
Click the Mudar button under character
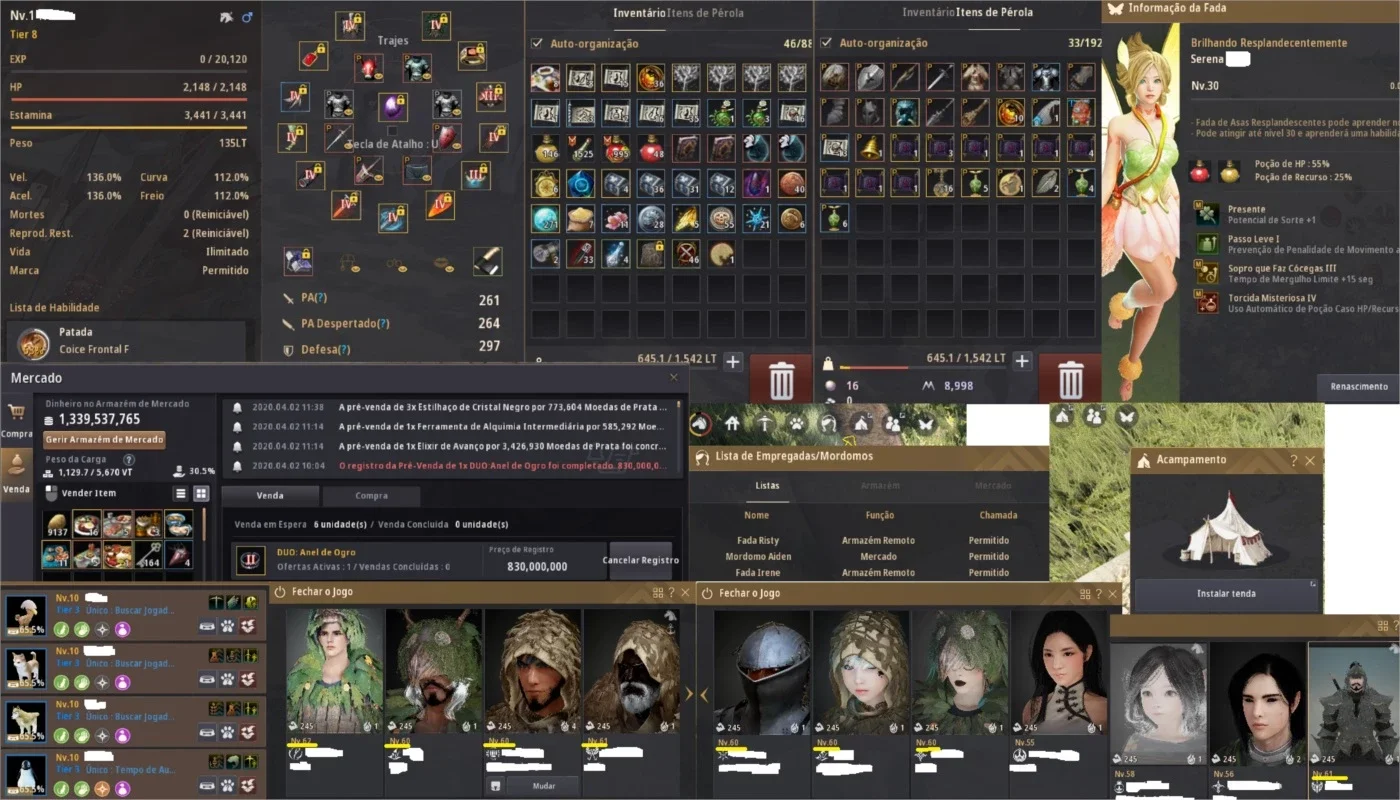(x=543, y=786)
